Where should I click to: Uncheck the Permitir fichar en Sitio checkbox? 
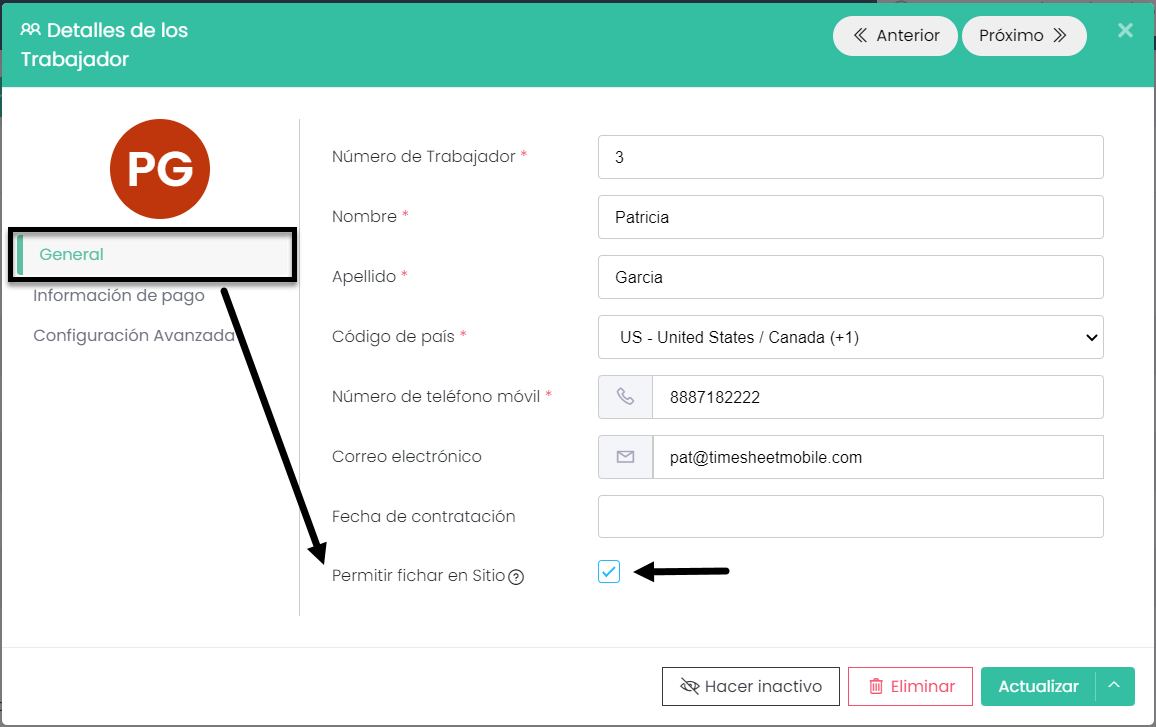click(609, 571)
